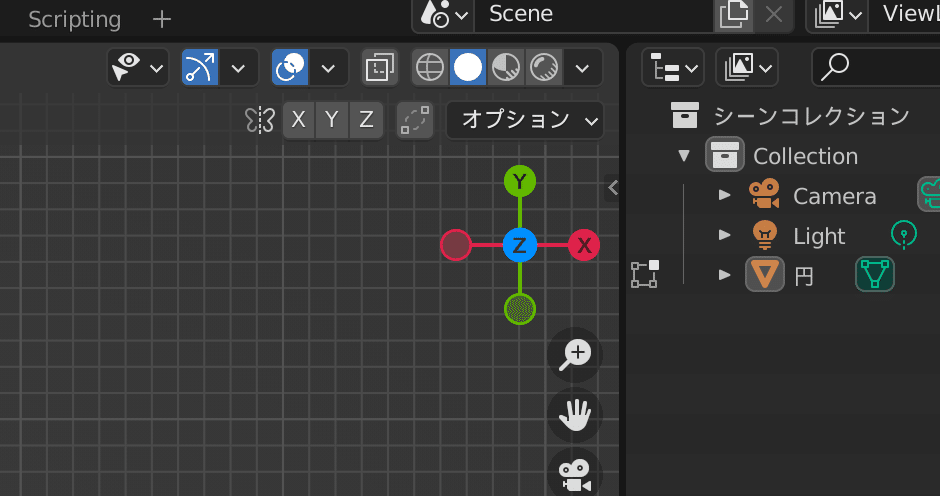Image resolution: width=940 pixels, height=496 pixels.
Task: Click the orange Camera object icon
Action: tap(764, 194)
